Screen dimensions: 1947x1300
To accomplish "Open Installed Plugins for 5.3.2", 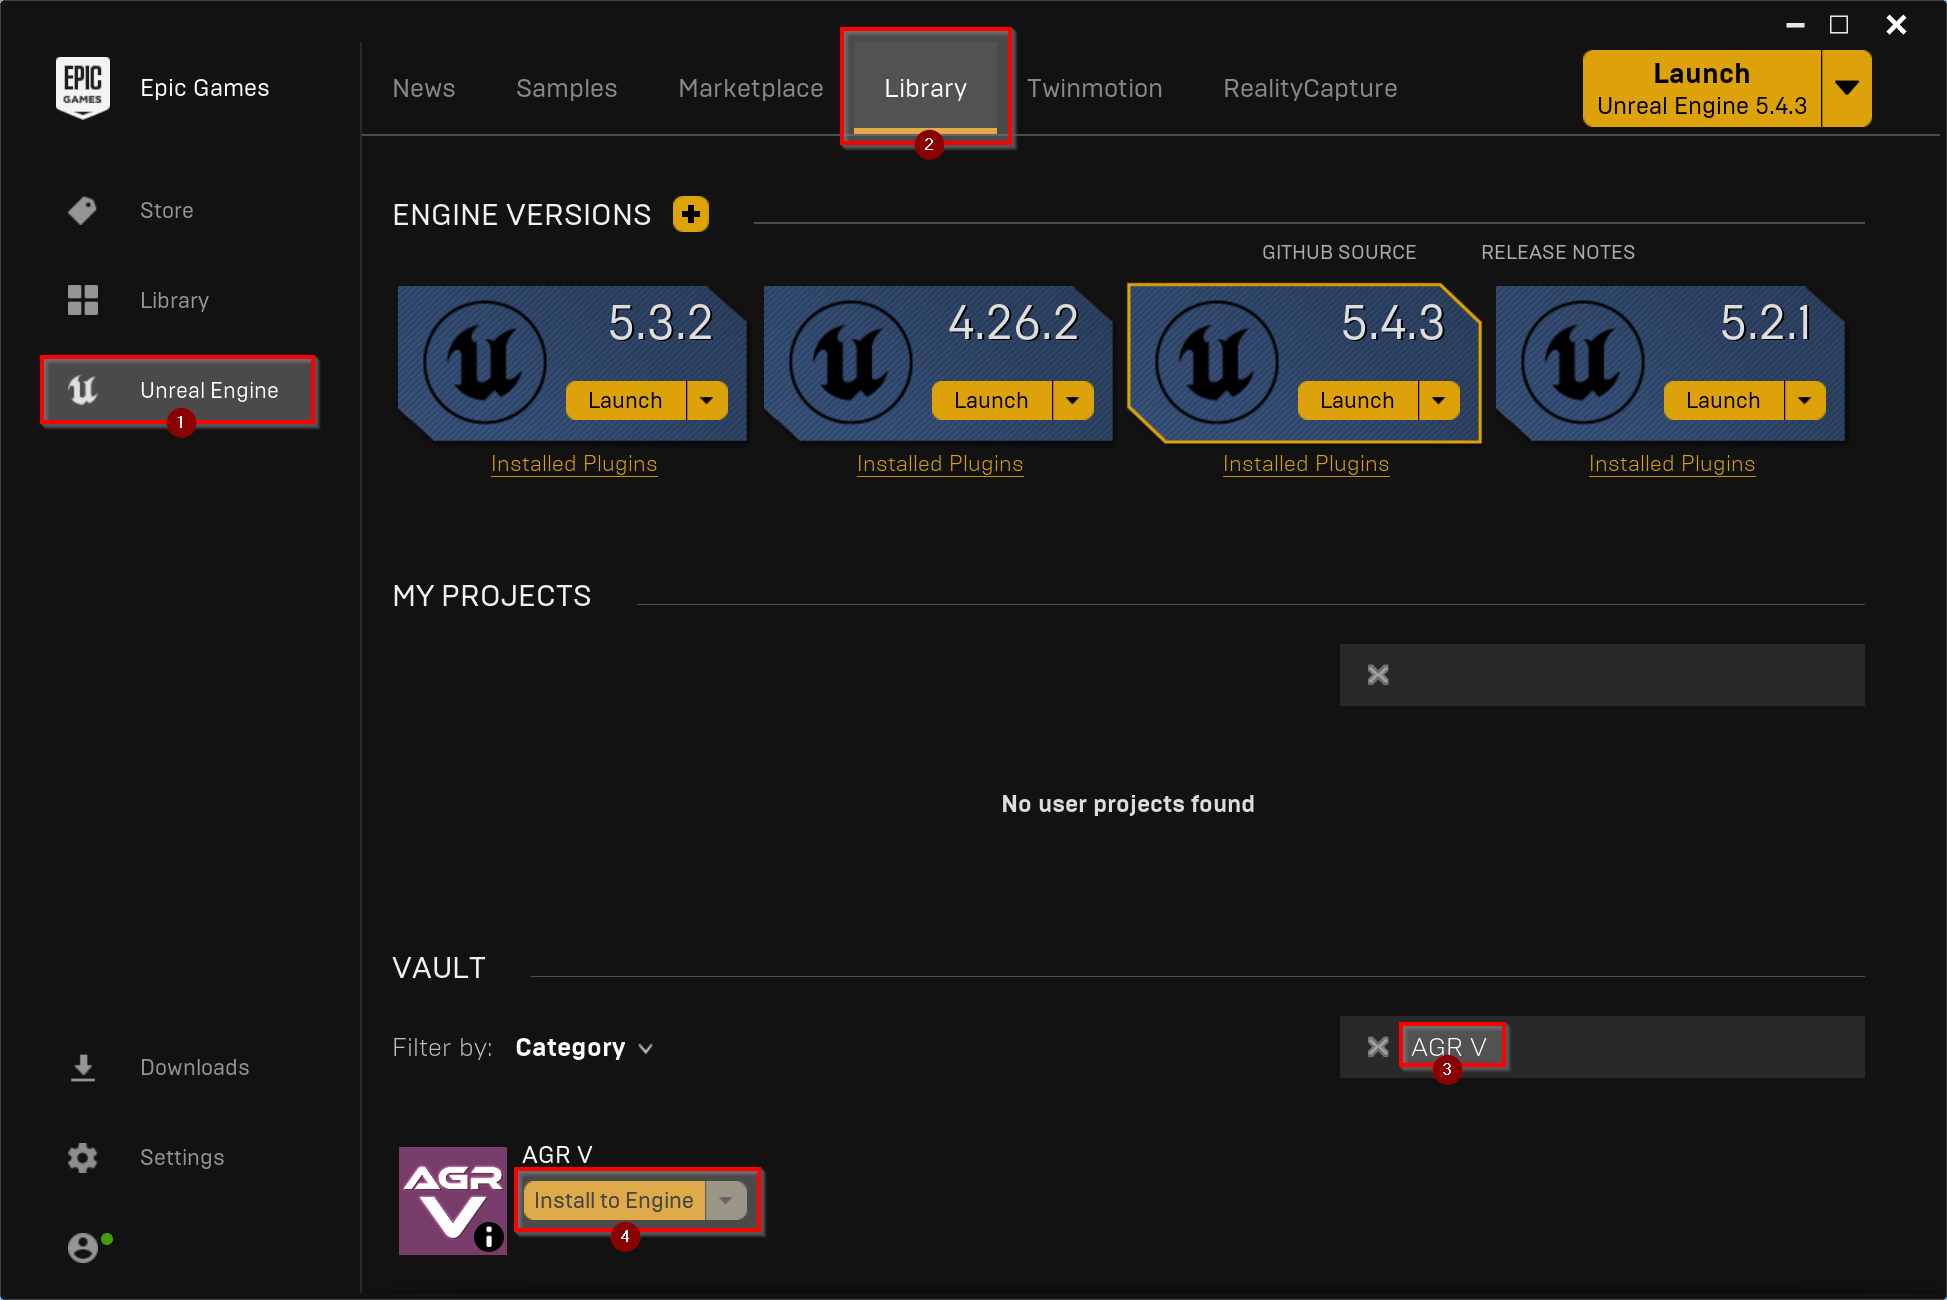I will click(574, 464).
